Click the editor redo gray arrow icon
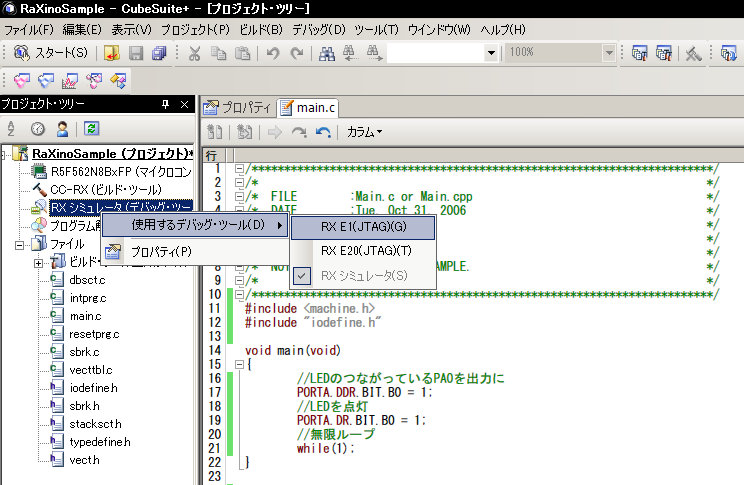Screen dimensions: 744x485 tap(299, 132)
